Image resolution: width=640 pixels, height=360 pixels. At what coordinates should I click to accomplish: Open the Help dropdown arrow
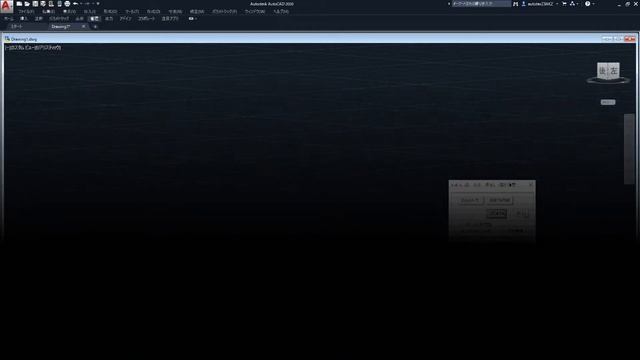593,4
